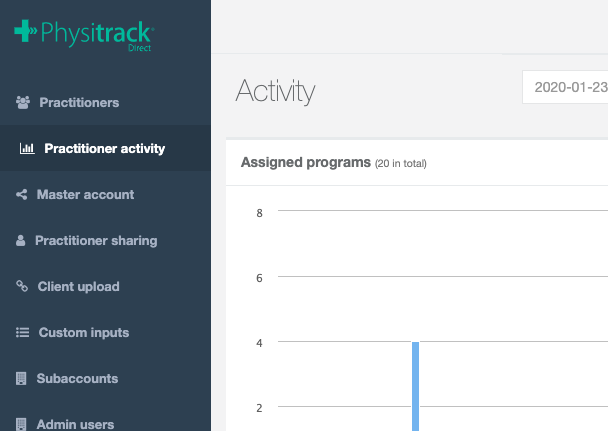This screenshot has height=431, width=608.
Task: Go to Master account page
Action: (x=85, y=195)
